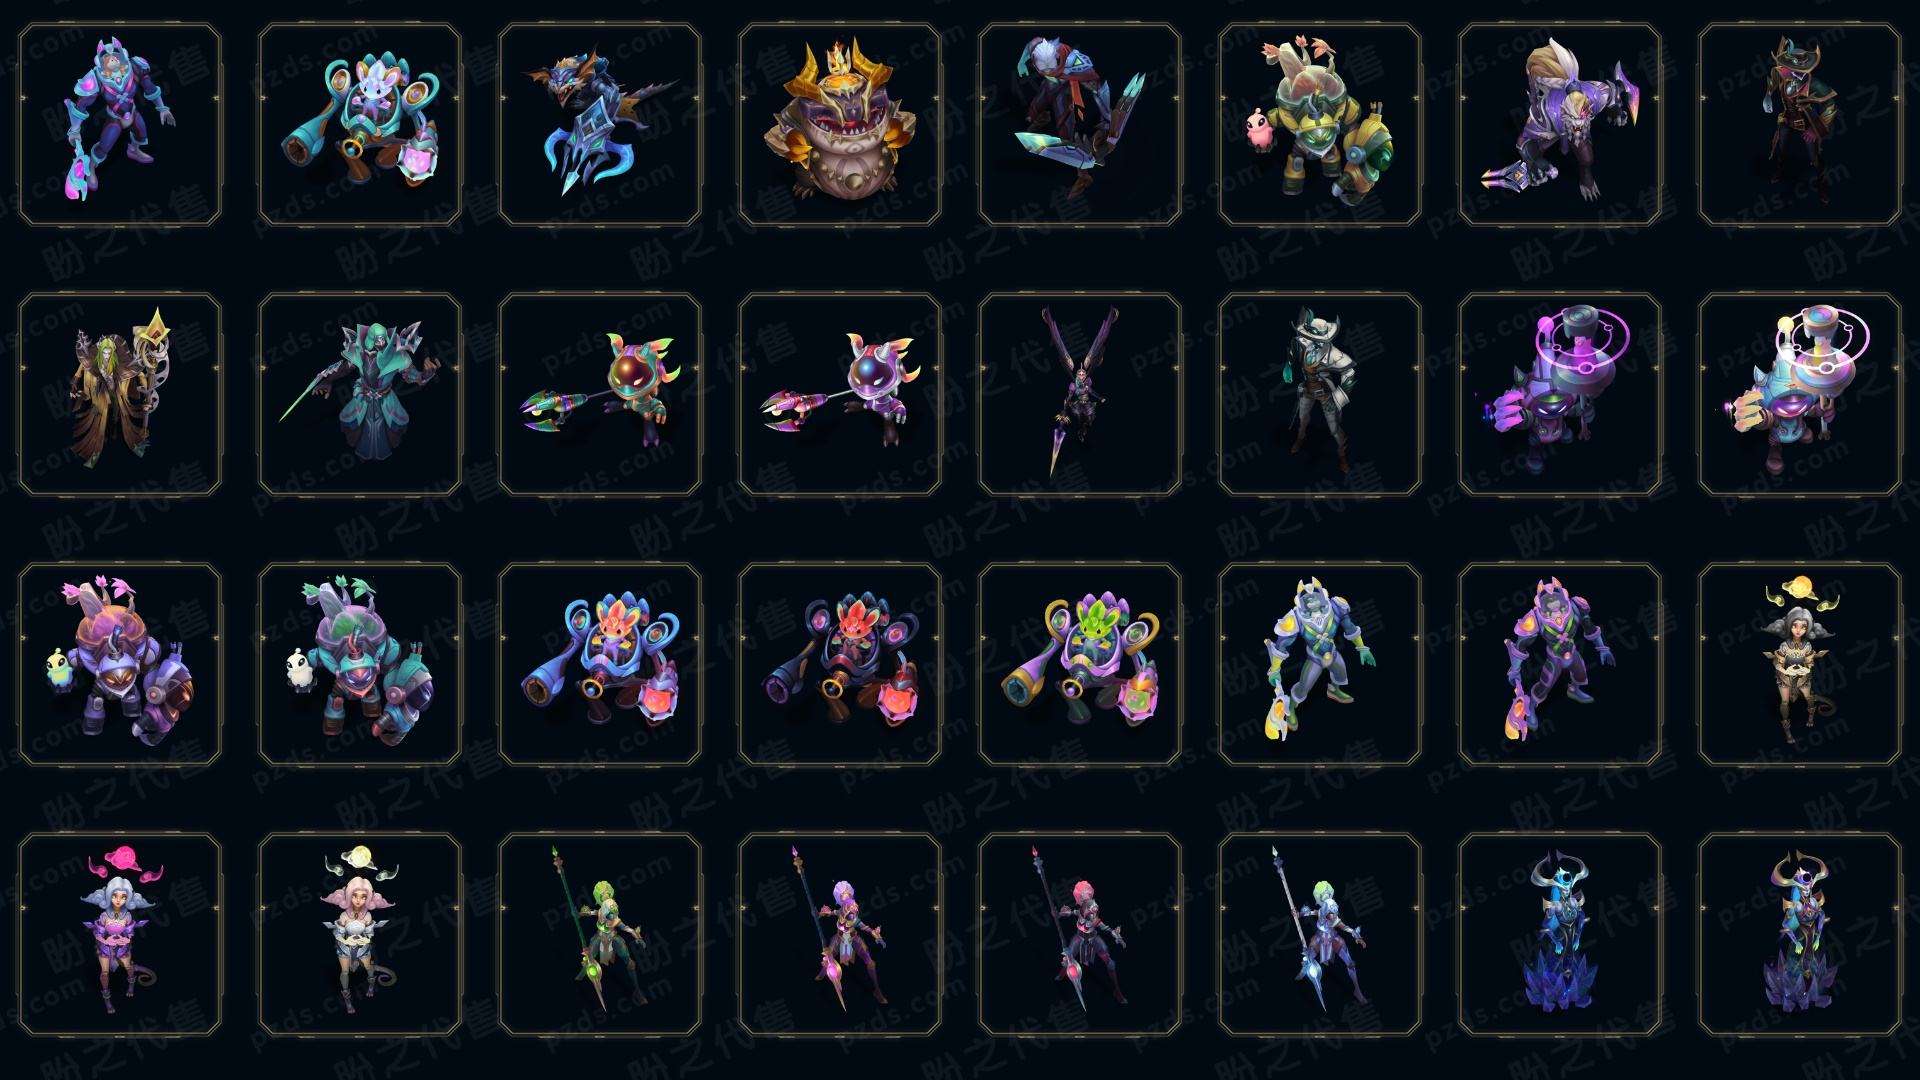Select the yellow-green plant mech with pink chick
1920x1080 pixels.
[1320, 125]
